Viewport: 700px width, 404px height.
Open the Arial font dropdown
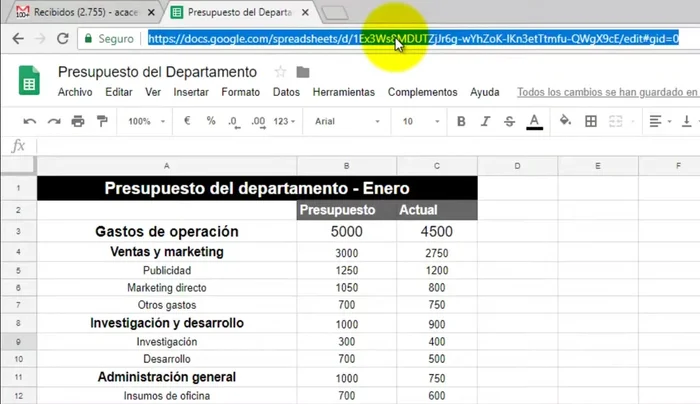point(347,121)
